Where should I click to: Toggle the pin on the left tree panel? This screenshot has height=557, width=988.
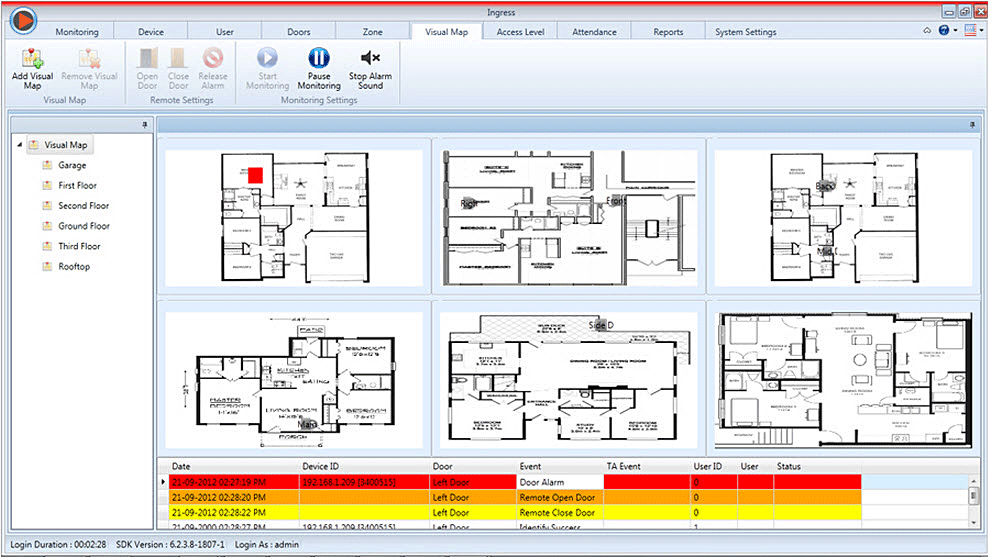point(145,125)
